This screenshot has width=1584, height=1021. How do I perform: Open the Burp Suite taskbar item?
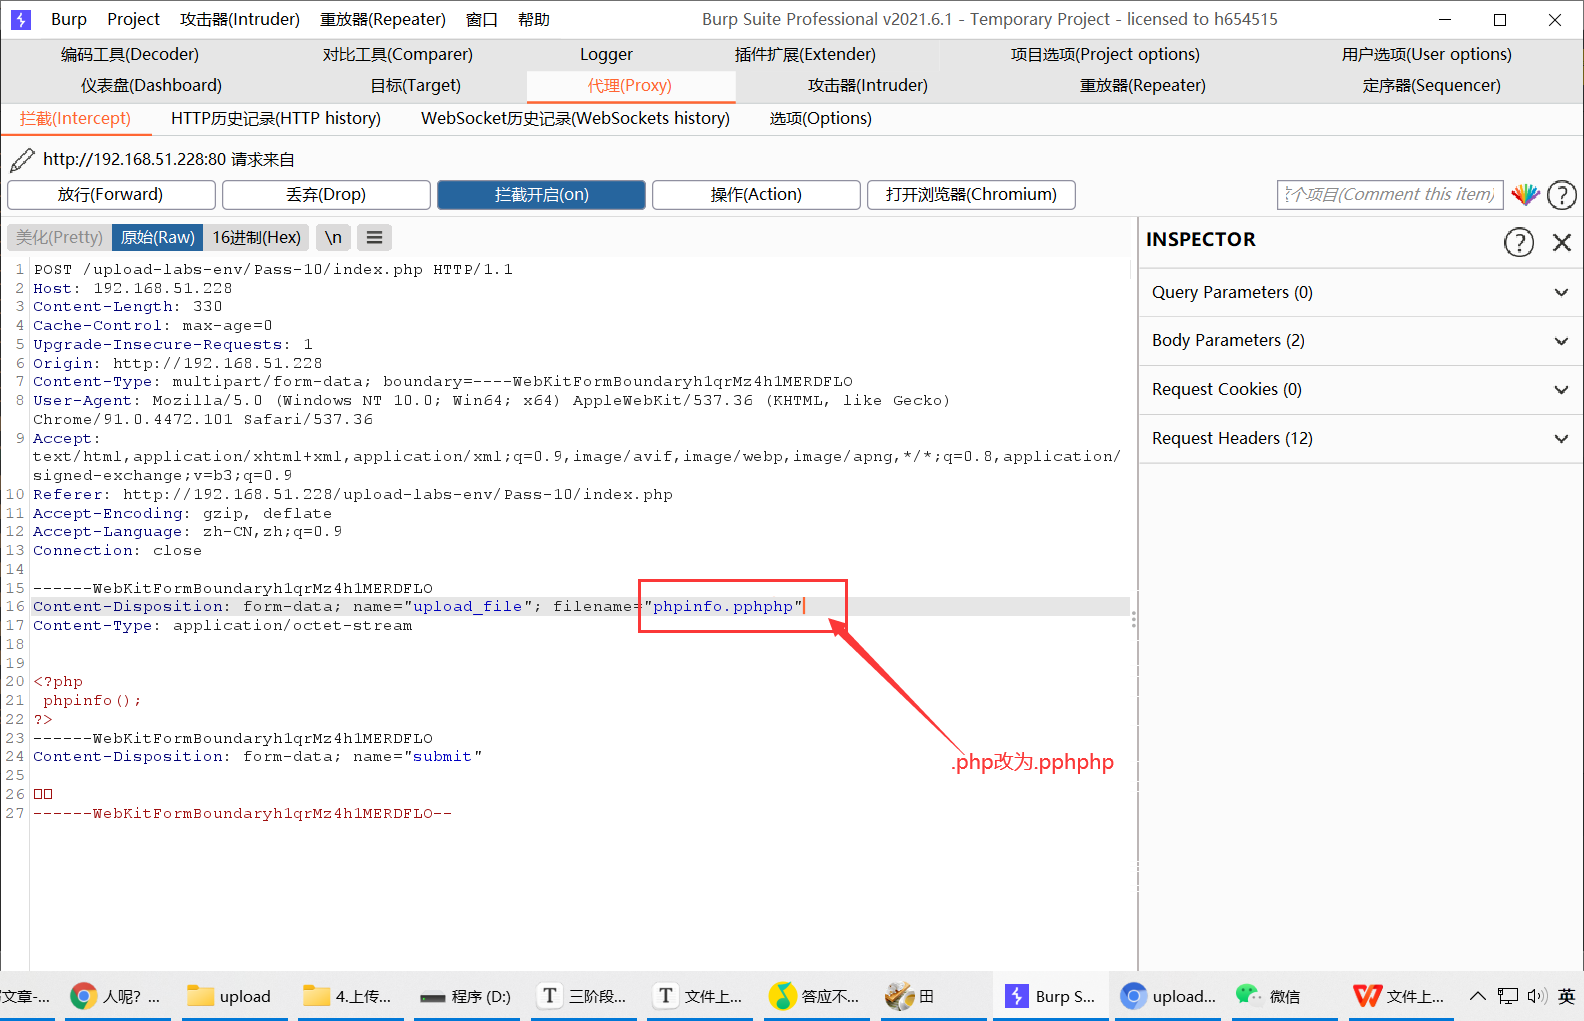pos(1051,996)
